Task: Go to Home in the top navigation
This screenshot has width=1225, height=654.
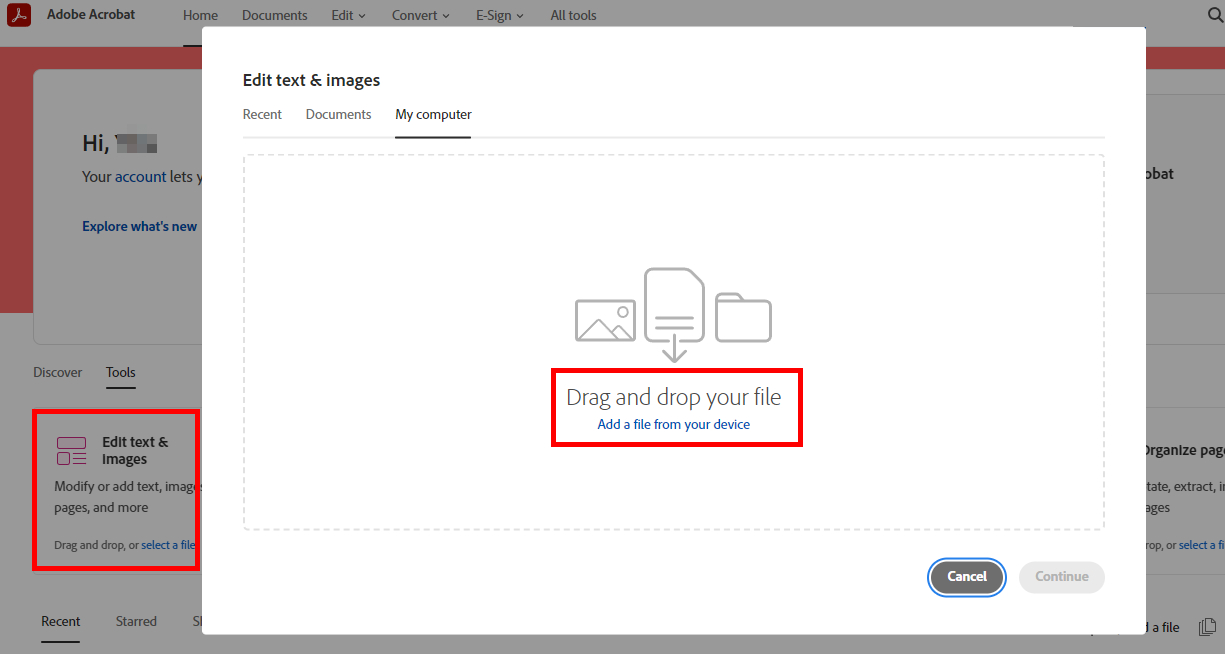Action: point(200,16)
